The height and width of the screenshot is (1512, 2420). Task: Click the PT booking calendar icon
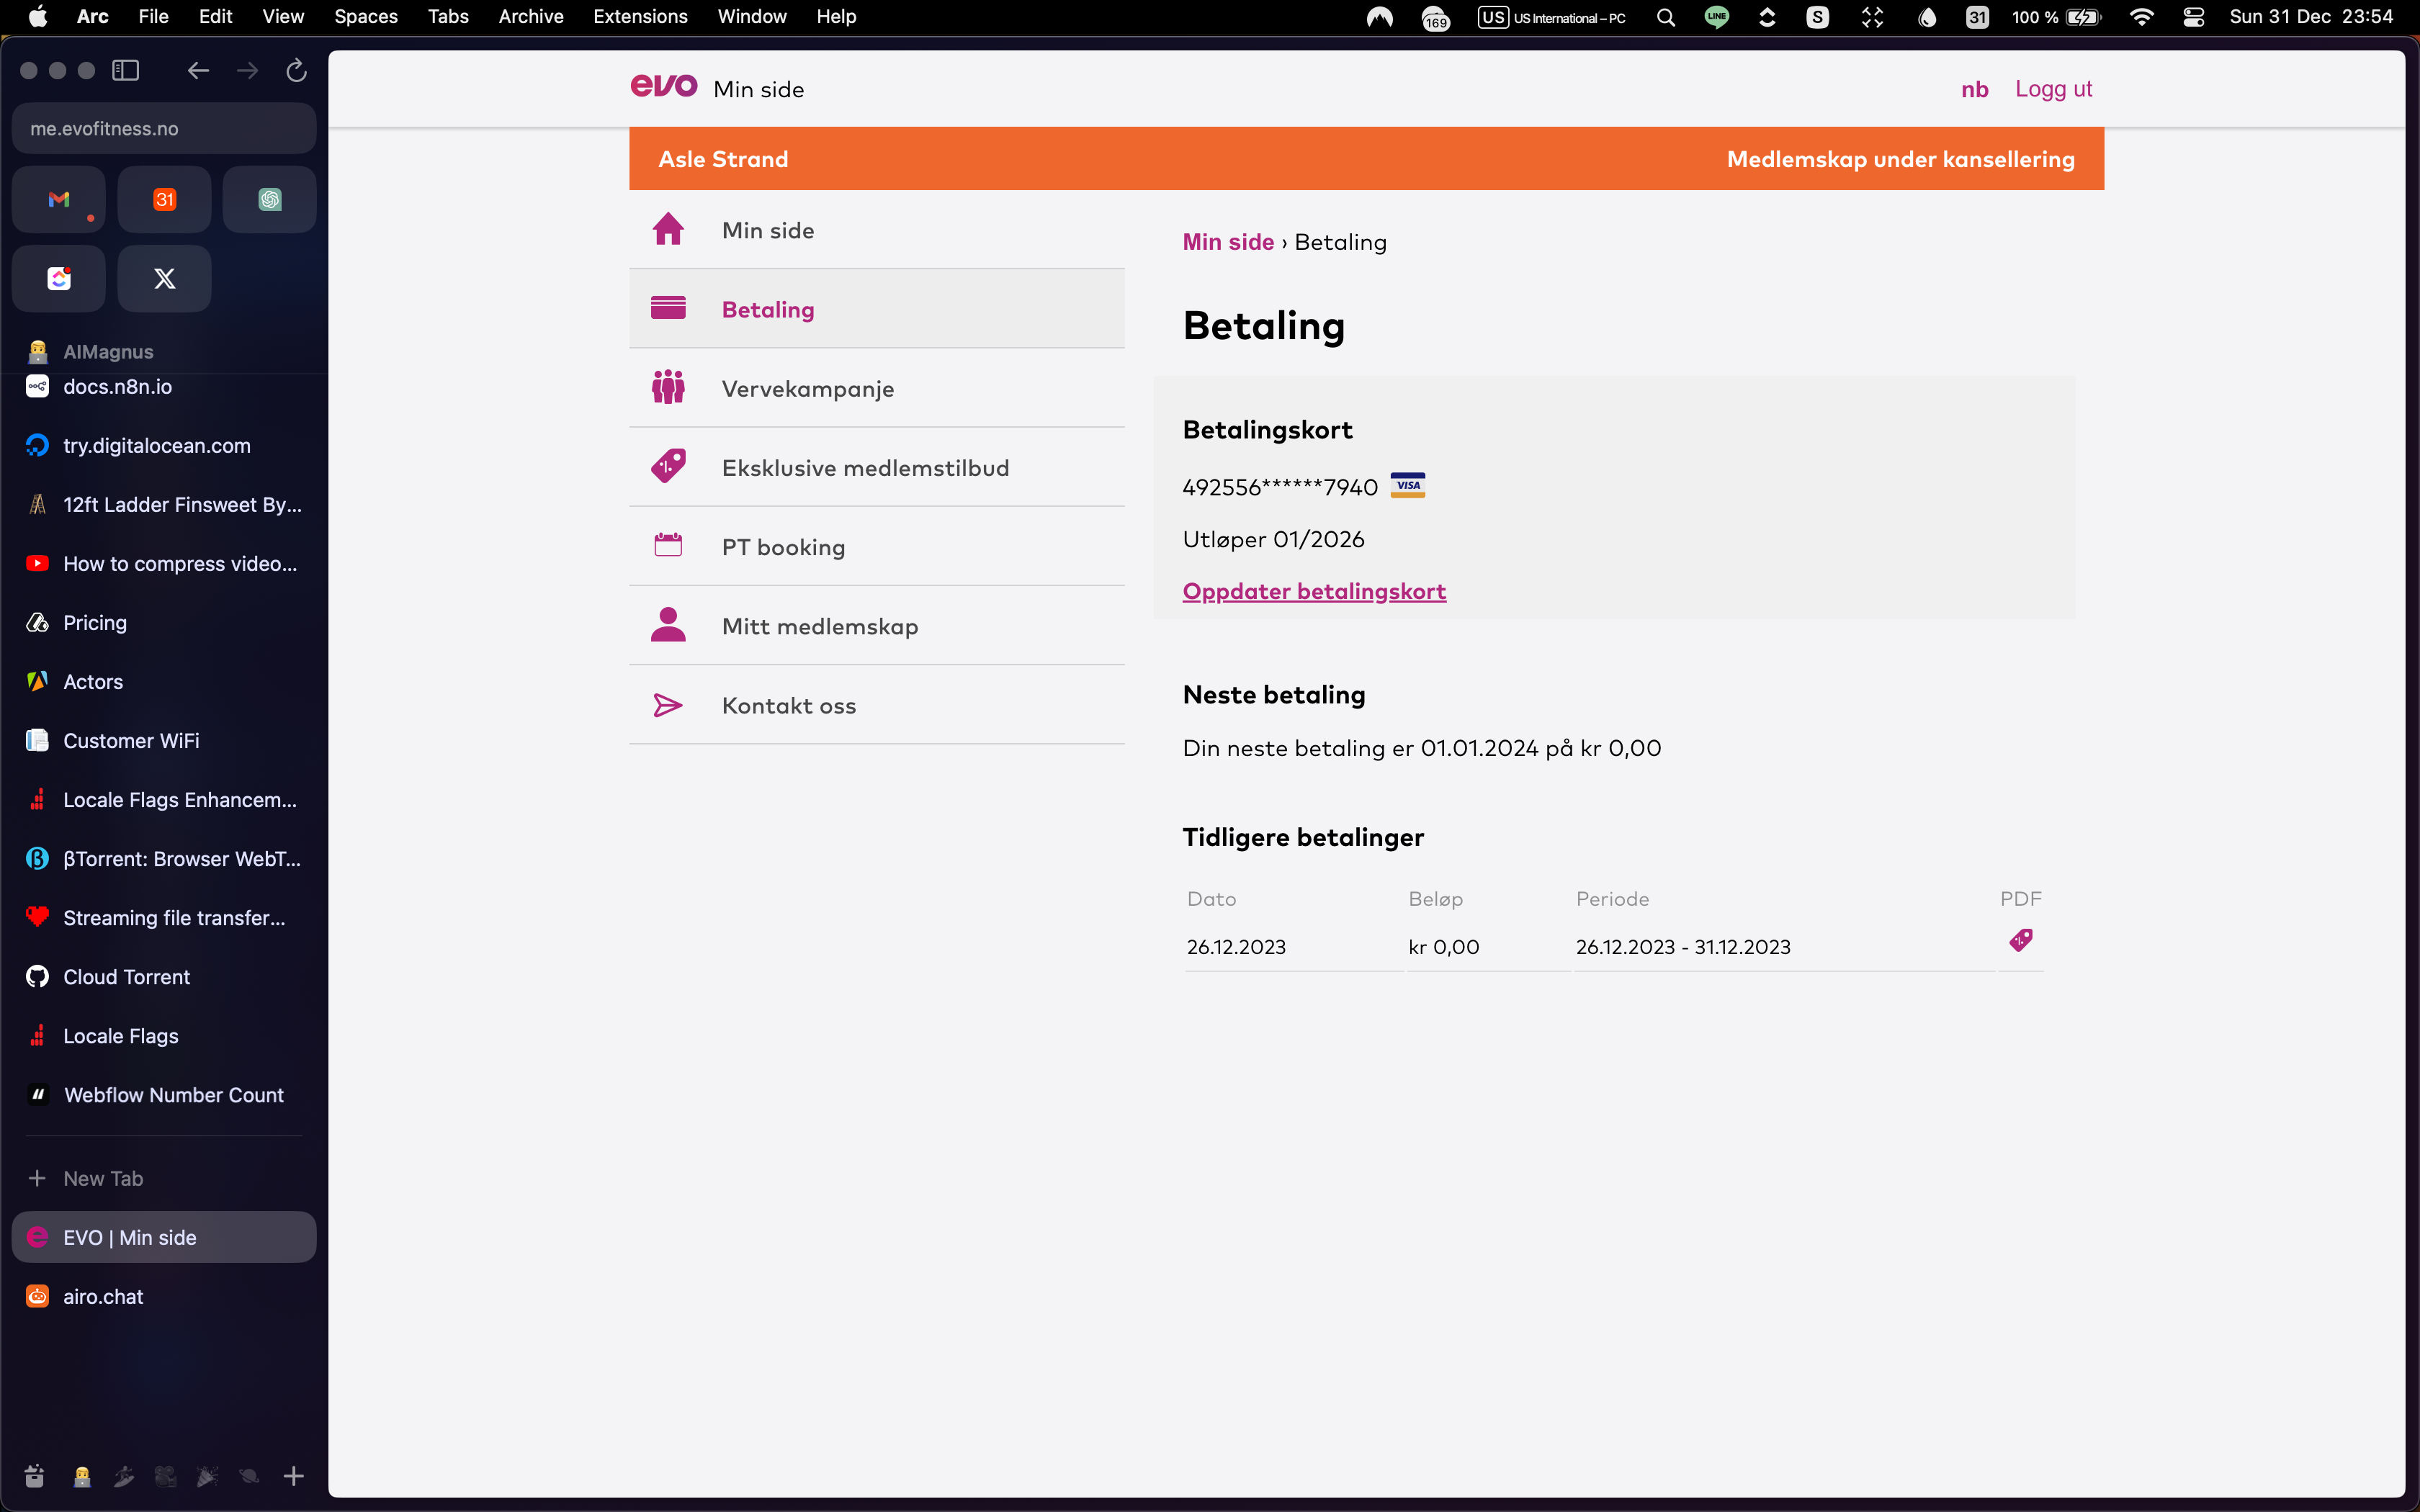pyautogui.click(x=668, y=545)
